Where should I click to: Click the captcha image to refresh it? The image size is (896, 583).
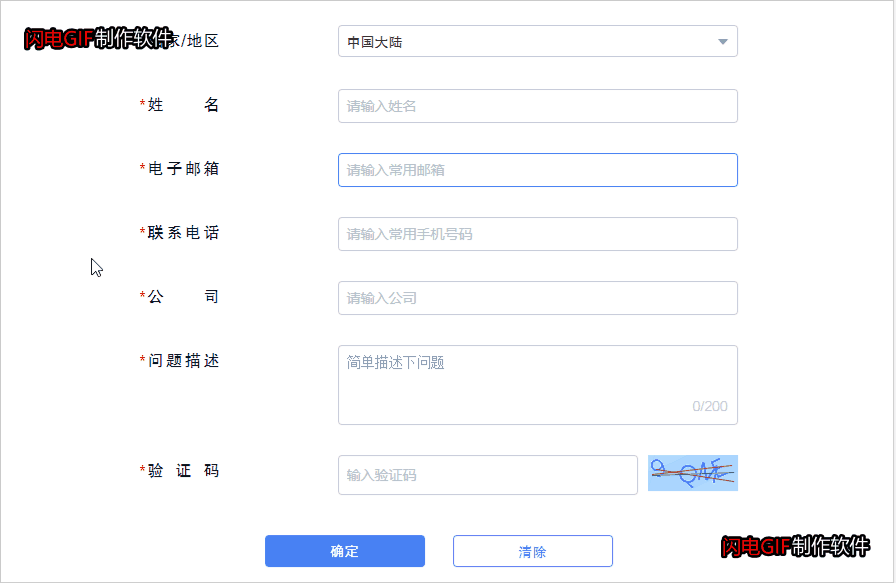tap(693, 474)
